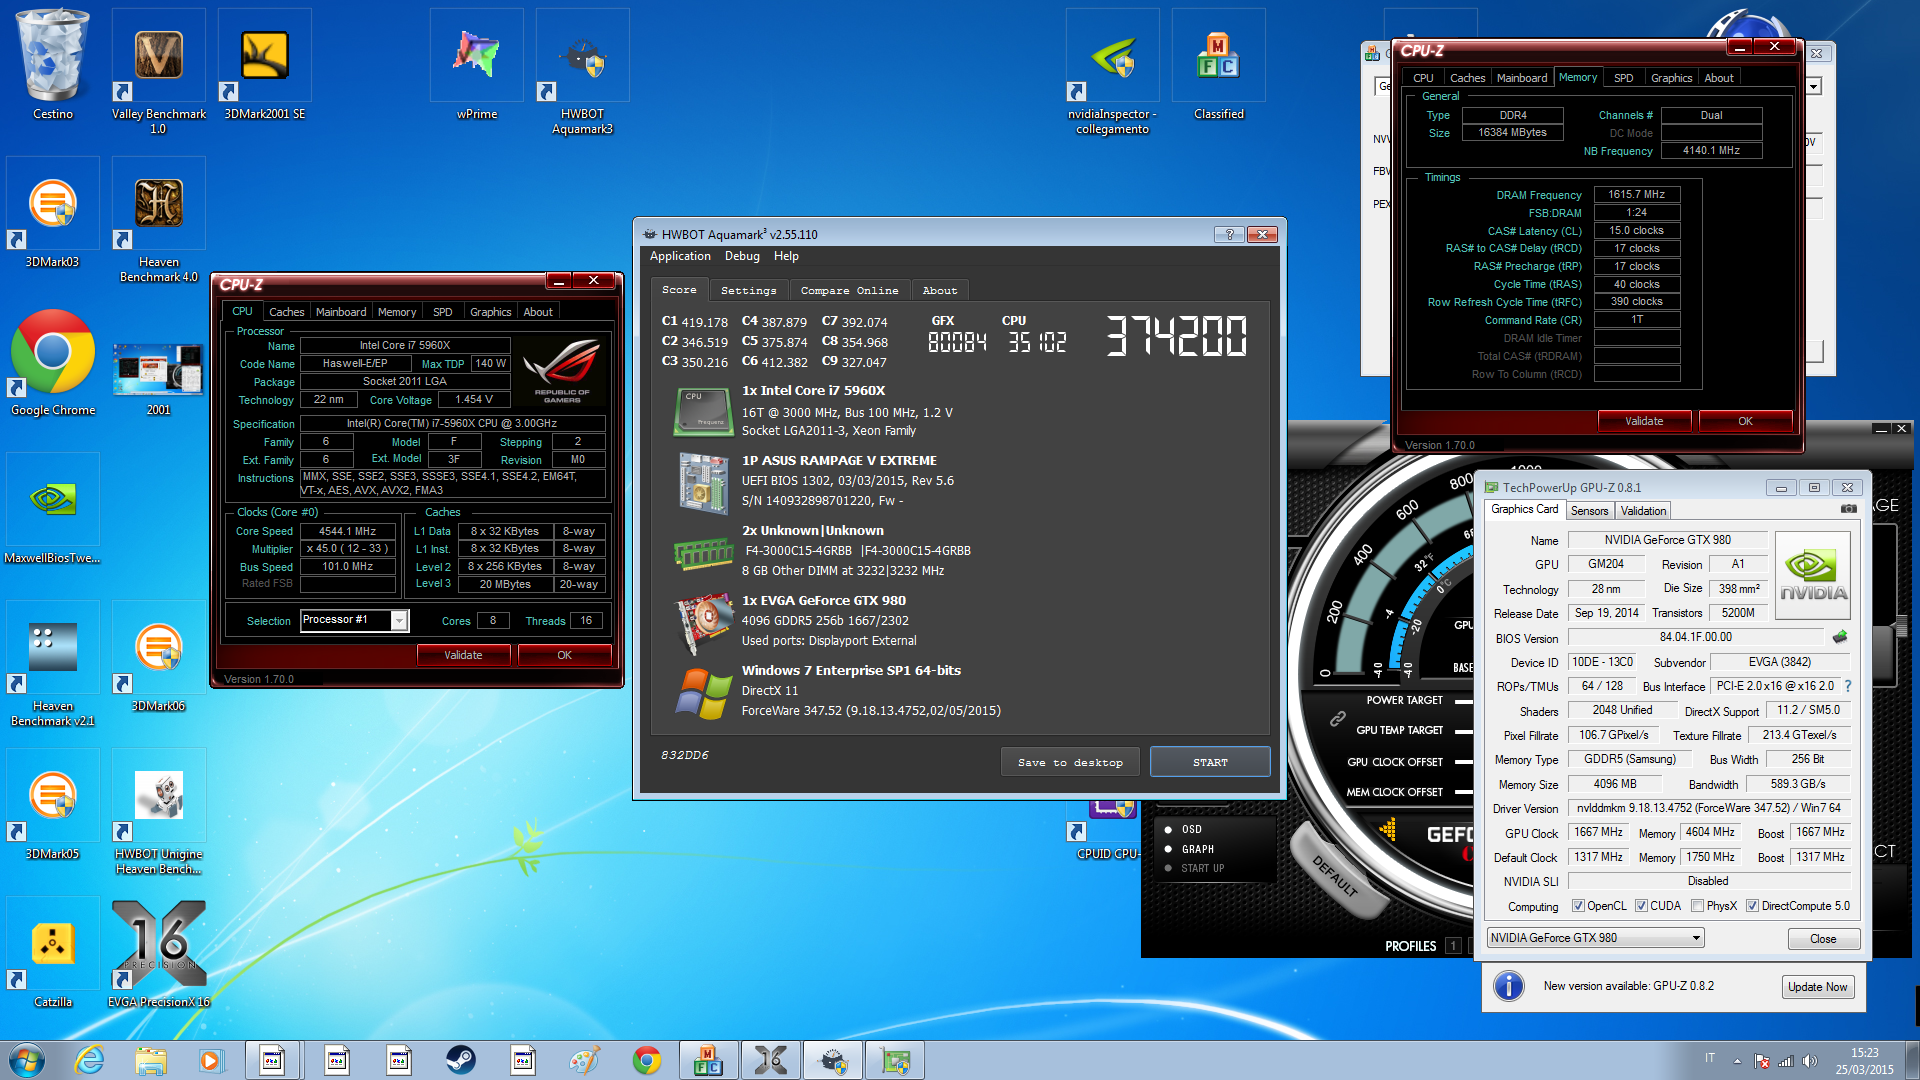This screenshot has width=1920, height=1080.
Task: Click the taskbar clock showing 15:23
Action: coord(1864,1061)
